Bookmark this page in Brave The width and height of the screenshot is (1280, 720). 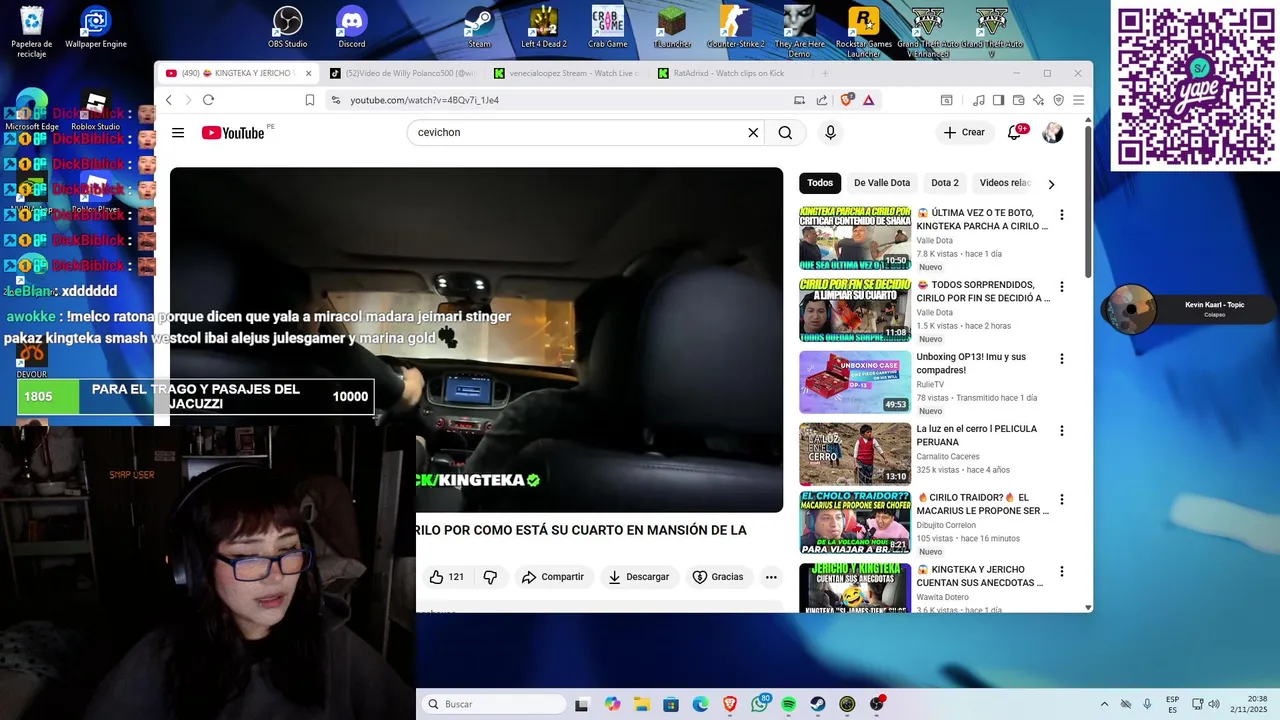pos(310,100)
